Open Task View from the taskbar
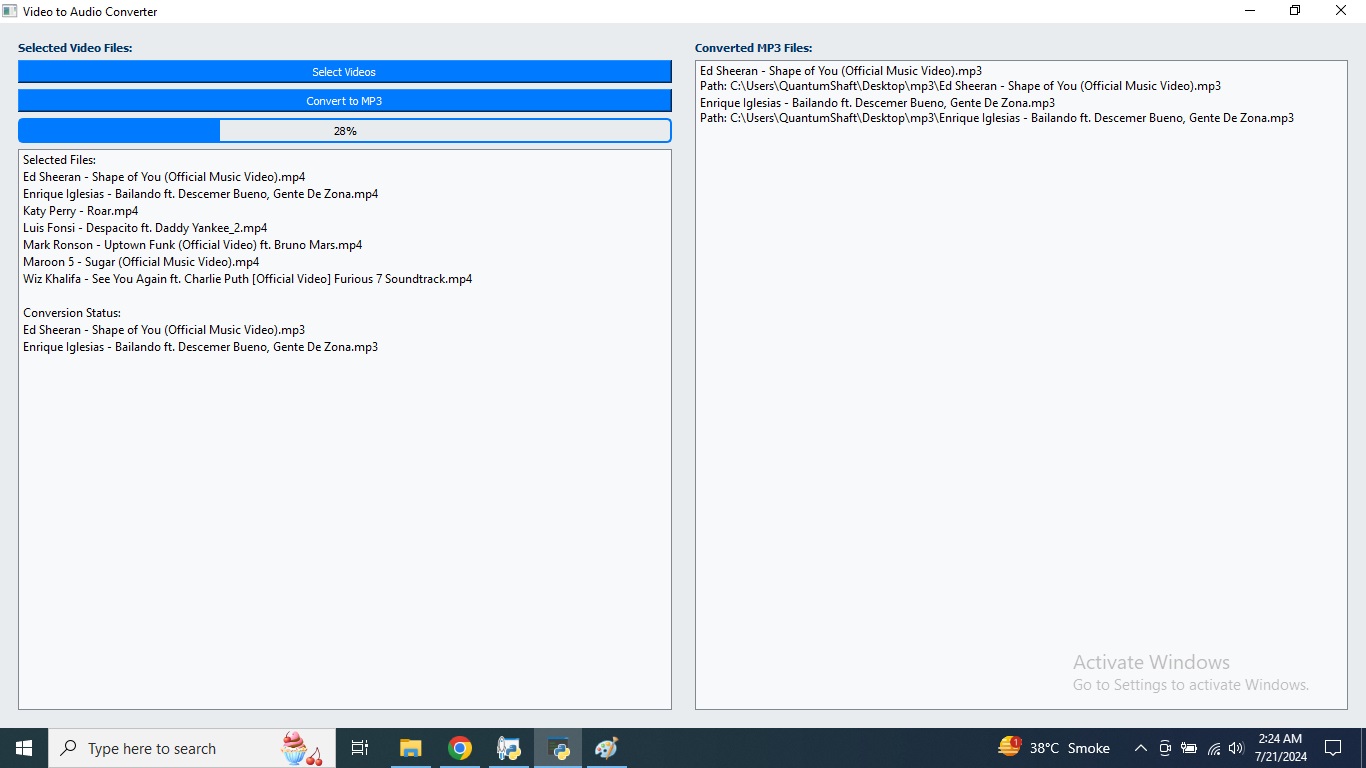 coord(360,748)
